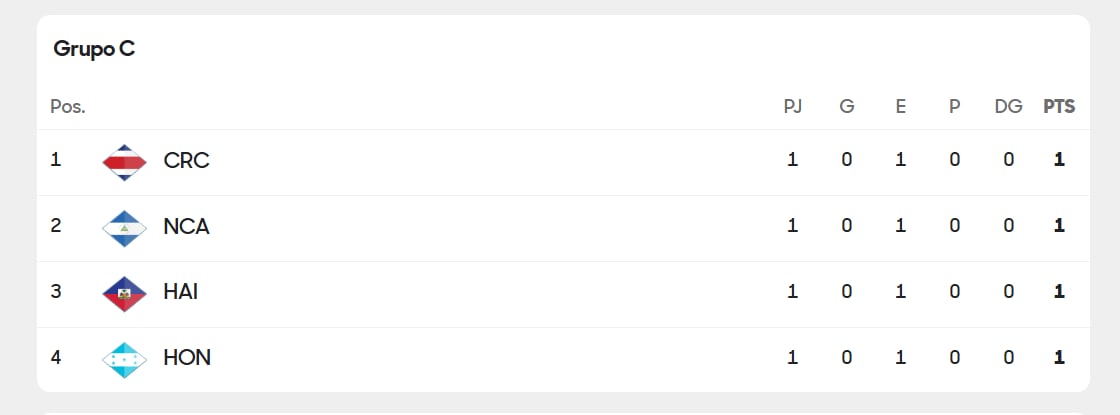Click the Nicaragua flag icon
Screen dimensions: 1120x415
click(125, 227)
